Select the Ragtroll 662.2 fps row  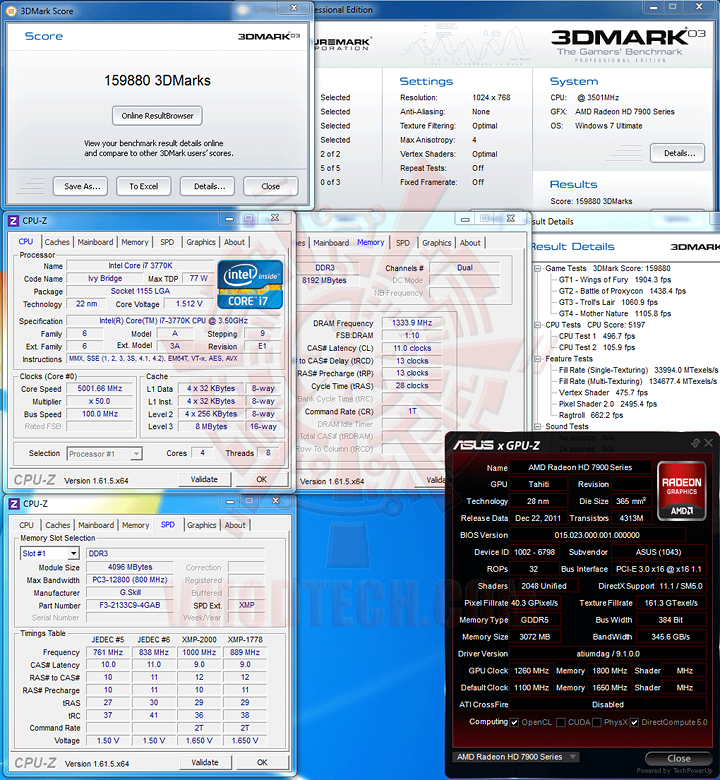pyautogui.click(x=591, y=415)
